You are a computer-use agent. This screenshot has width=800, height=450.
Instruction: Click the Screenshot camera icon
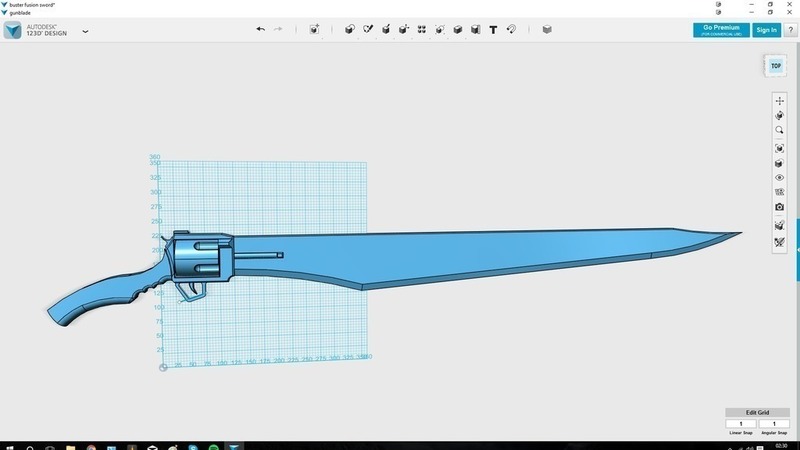pyautogui.click(x=779, y=207)
